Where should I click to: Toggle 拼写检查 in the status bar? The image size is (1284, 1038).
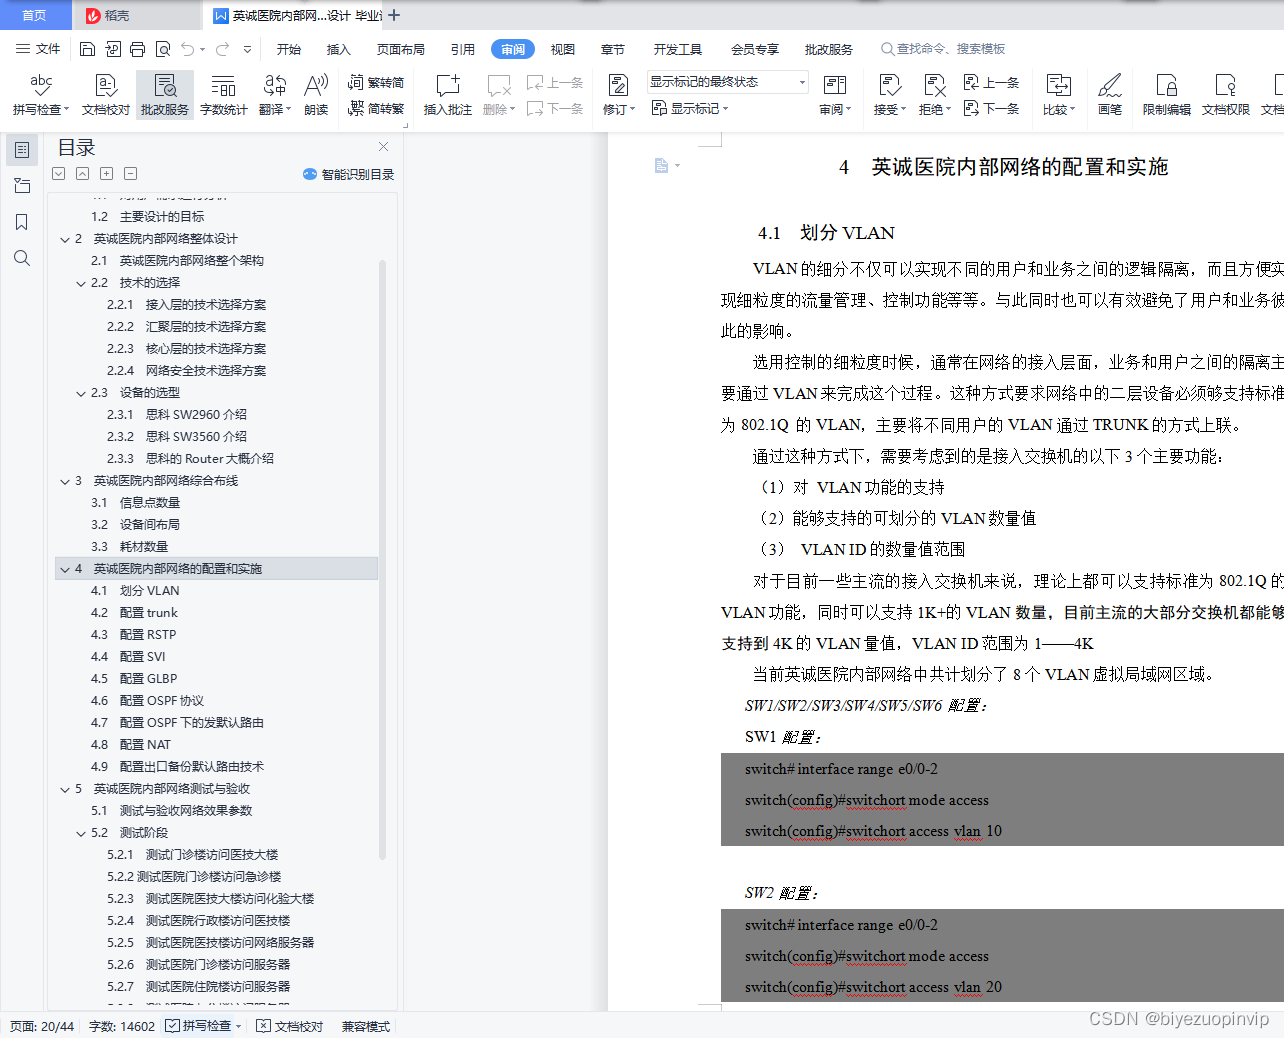200,1025
